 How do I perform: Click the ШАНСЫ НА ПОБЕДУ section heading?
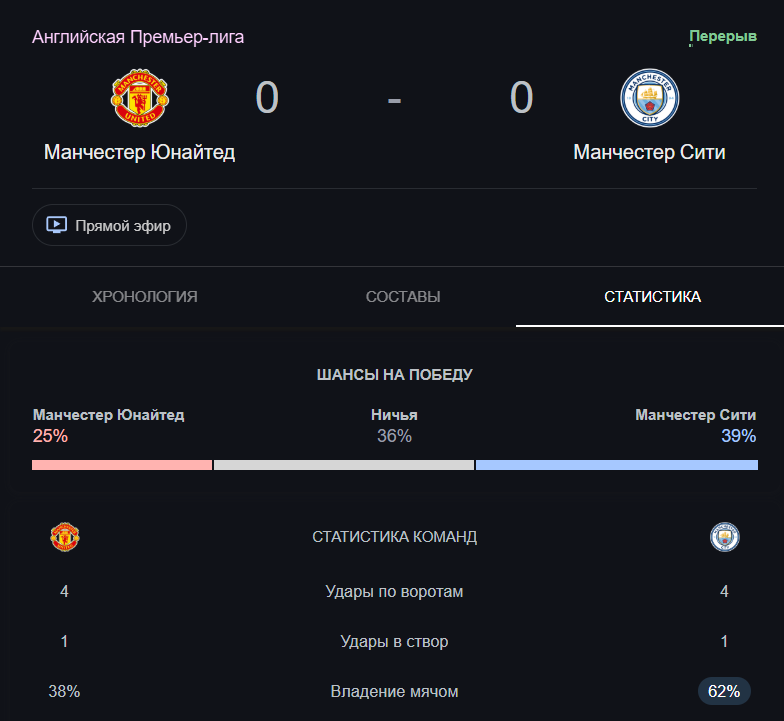(x=394, y=374)
